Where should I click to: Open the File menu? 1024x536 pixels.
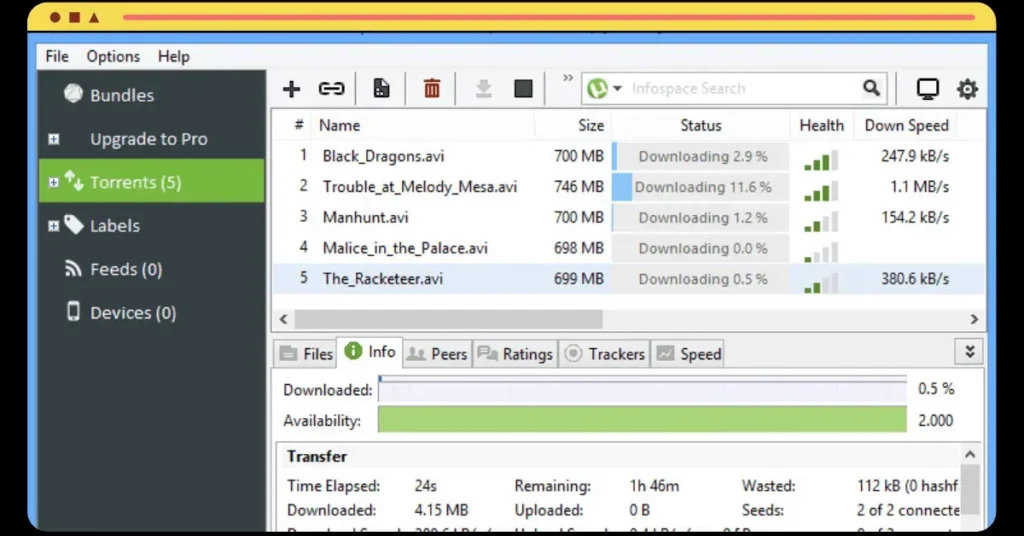click(57, 56)
